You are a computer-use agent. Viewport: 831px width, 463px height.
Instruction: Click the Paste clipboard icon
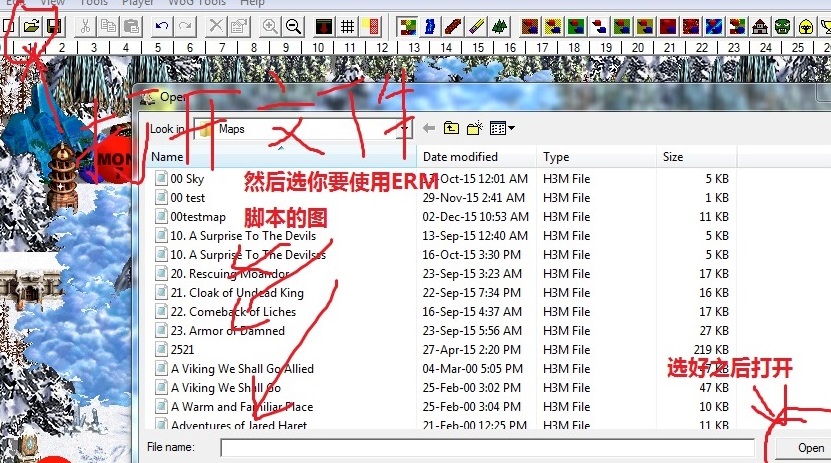(x=131, y=26)
